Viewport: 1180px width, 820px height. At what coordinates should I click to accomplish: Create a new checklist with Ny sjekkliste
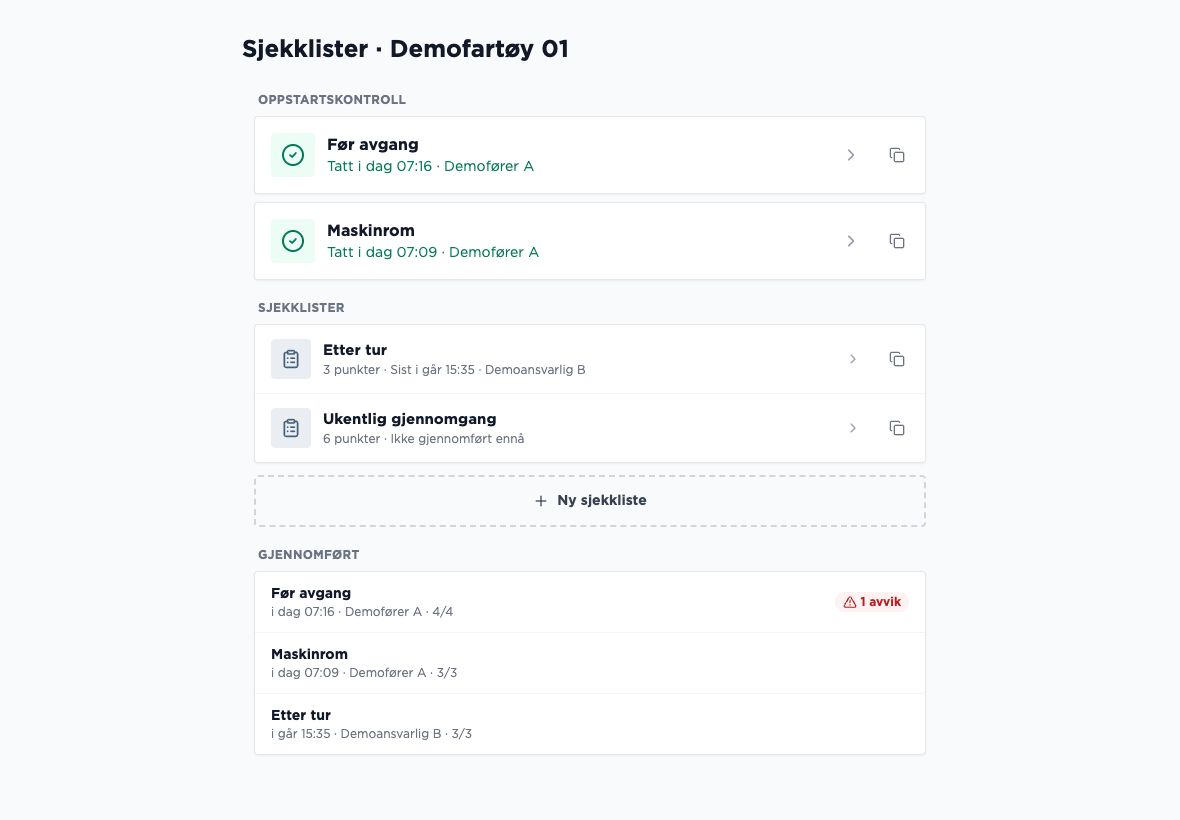click(590, 501)
